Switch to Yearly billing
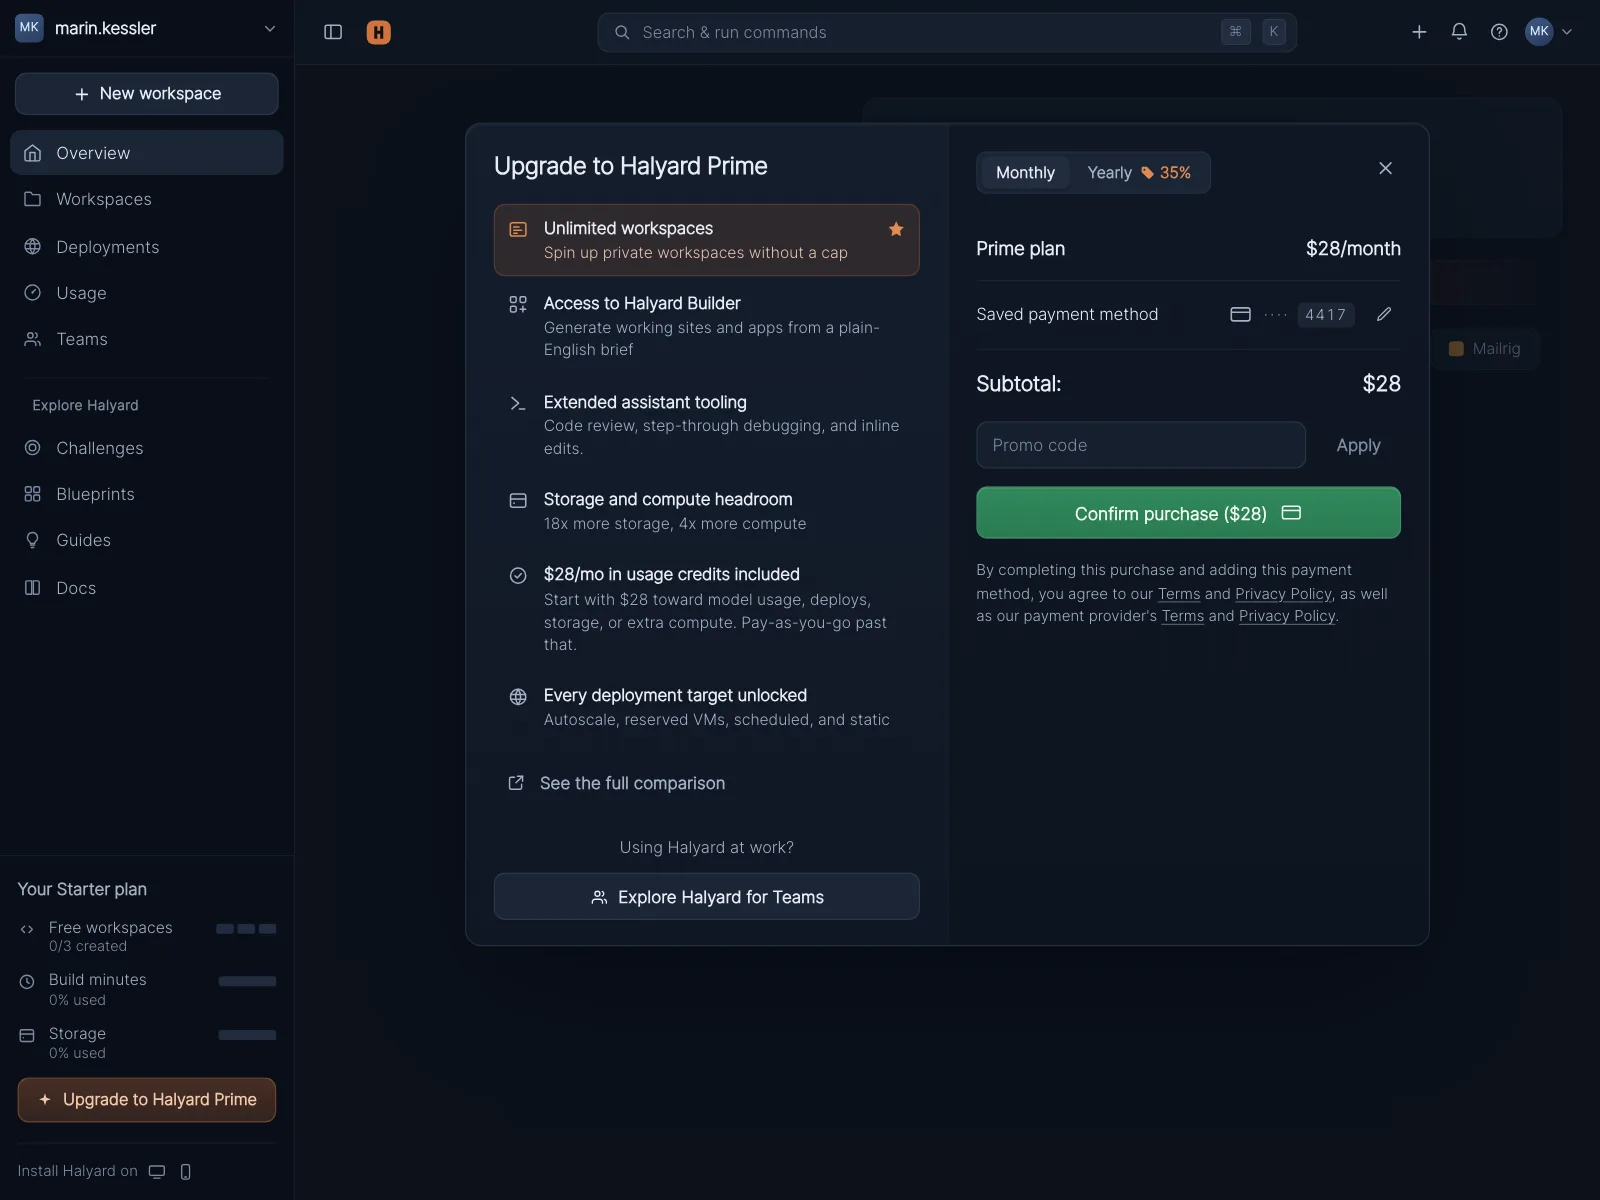1600x1200 pixels. [1139, 173]
